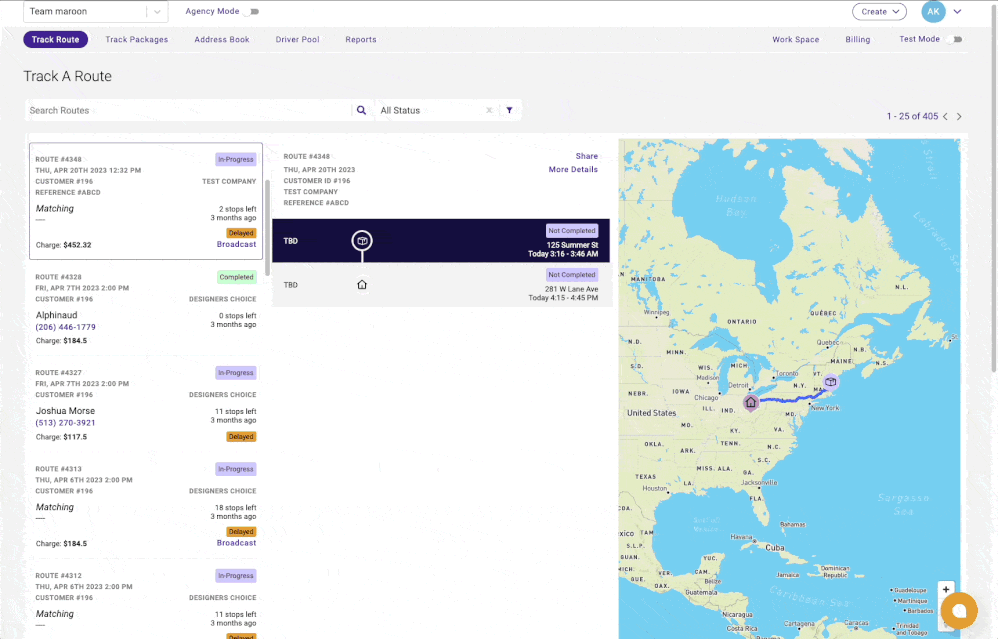Screen dimensions: 998x639
Task: Click the Completed badge on route #4328
Action: [x=236, y=277]
